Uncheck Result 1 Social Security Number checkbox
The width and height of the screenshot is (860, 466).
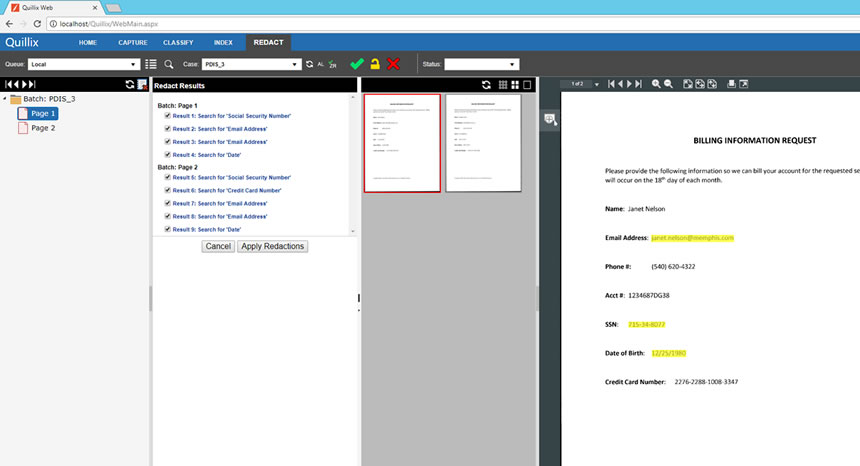(168, 116)
